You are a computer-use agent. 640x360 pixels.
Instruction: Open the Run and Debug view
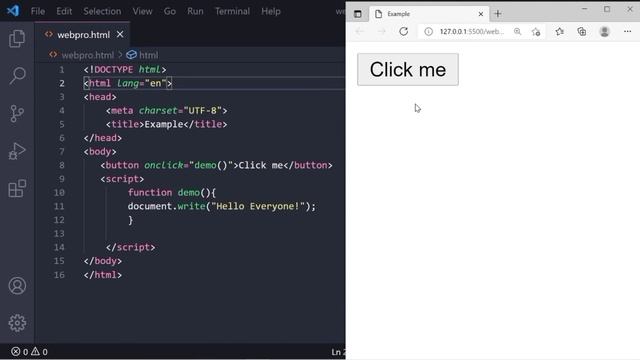17,151
